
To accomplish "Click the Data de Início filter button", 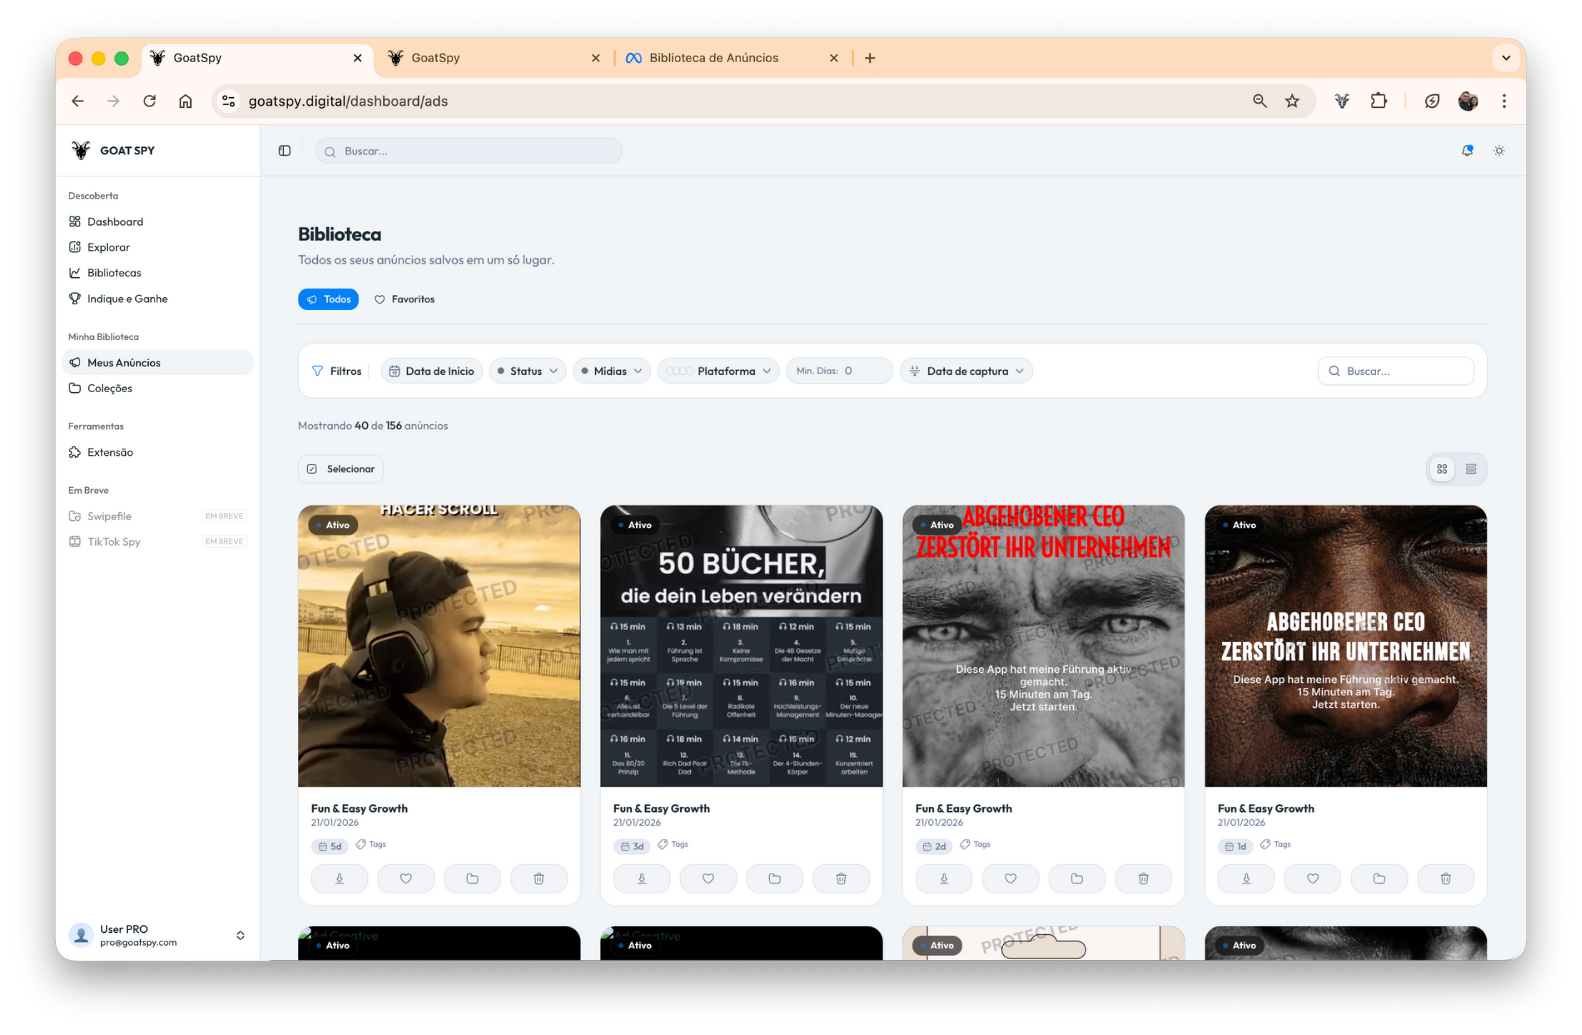I will click(431, 371).
